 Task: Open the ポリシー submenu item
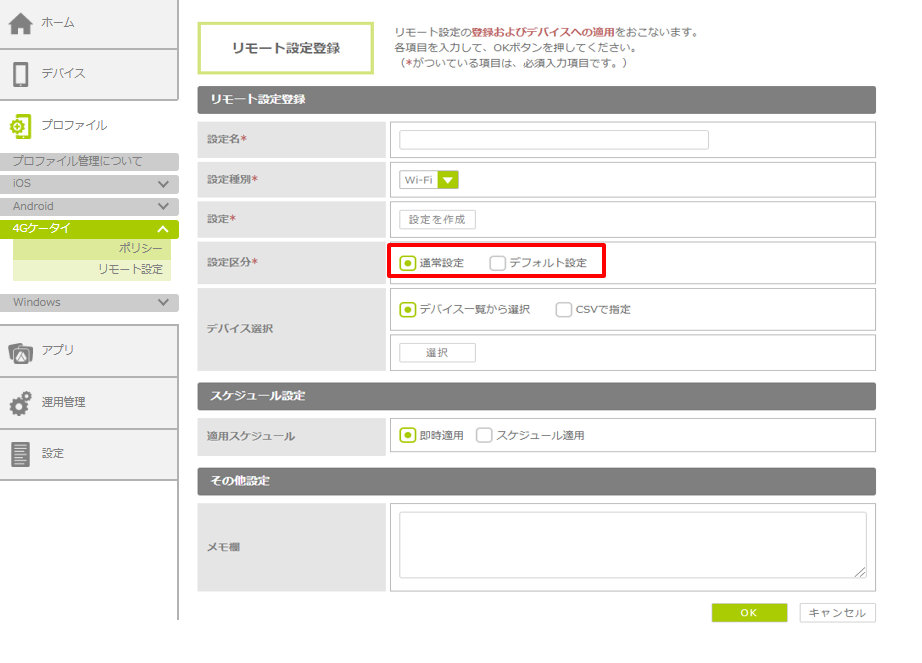[140, 249]
